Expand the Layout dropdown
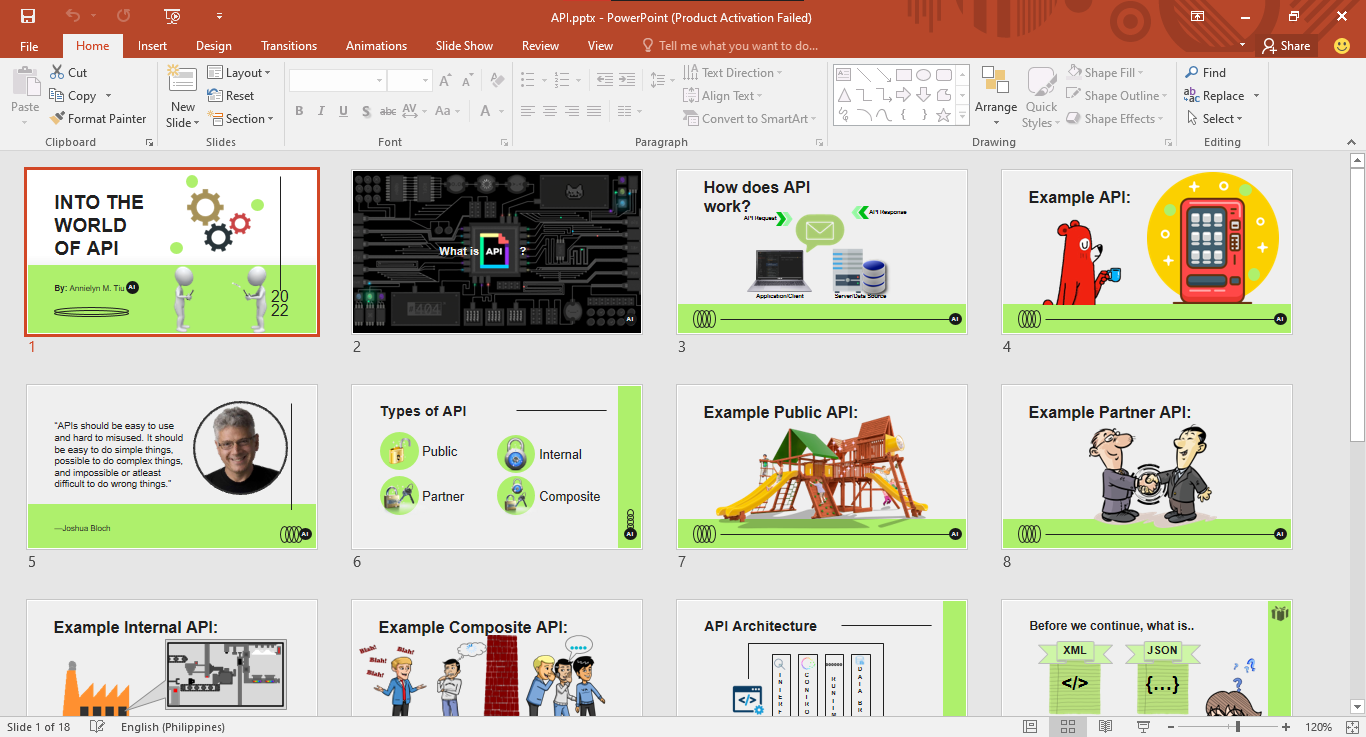 click(x=240, y=73)
